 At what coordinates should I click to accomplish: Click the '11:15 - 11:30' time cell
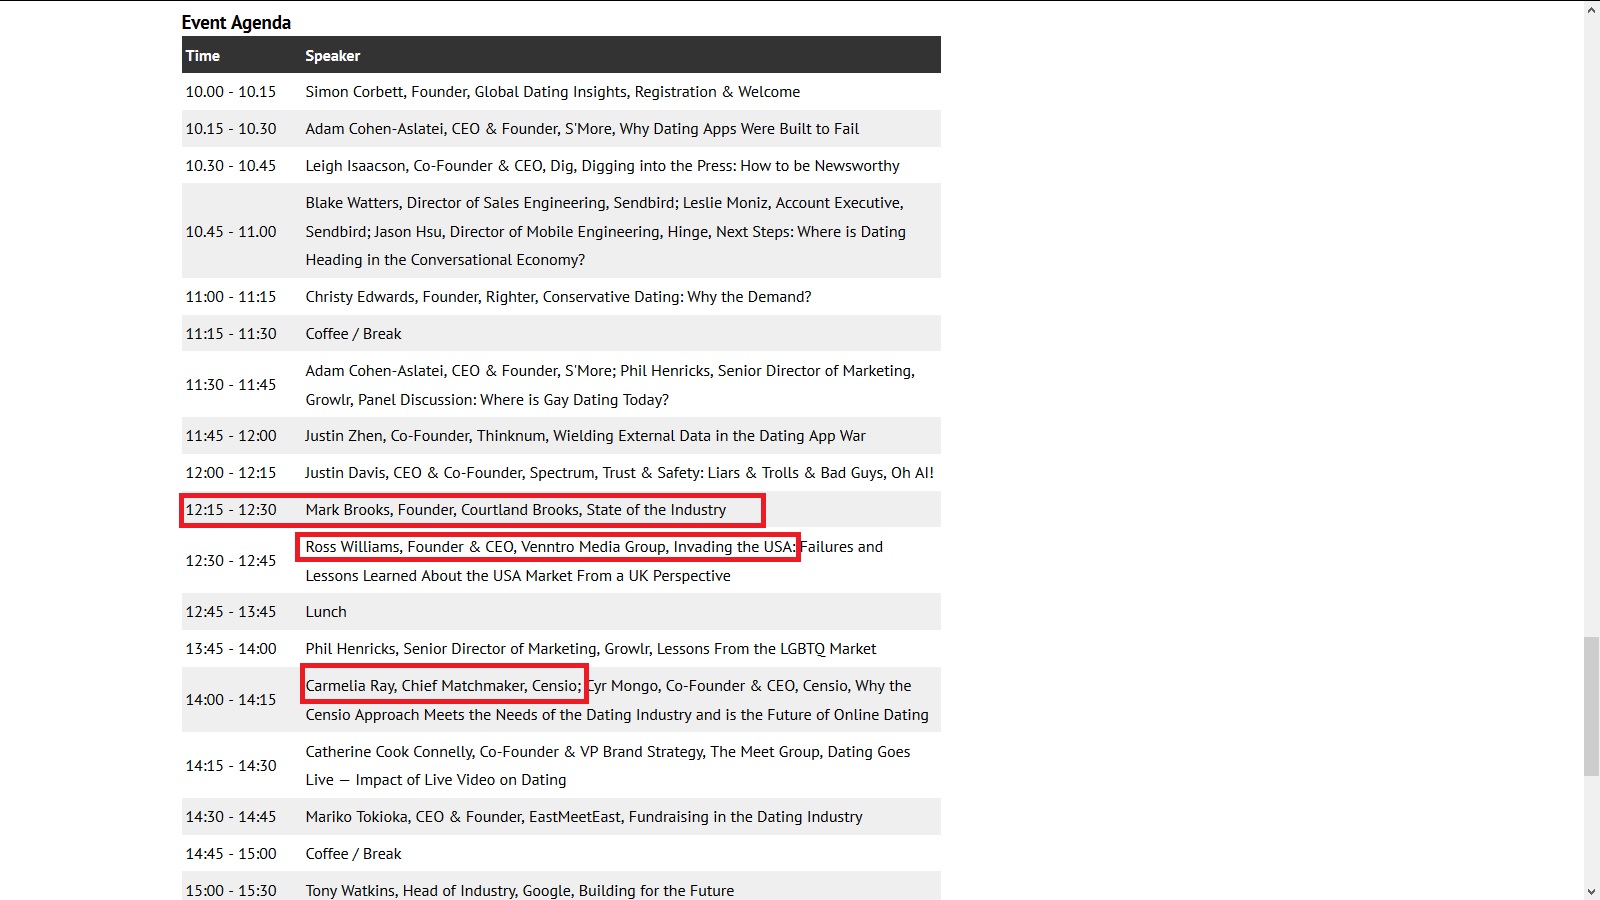[231, 334]
